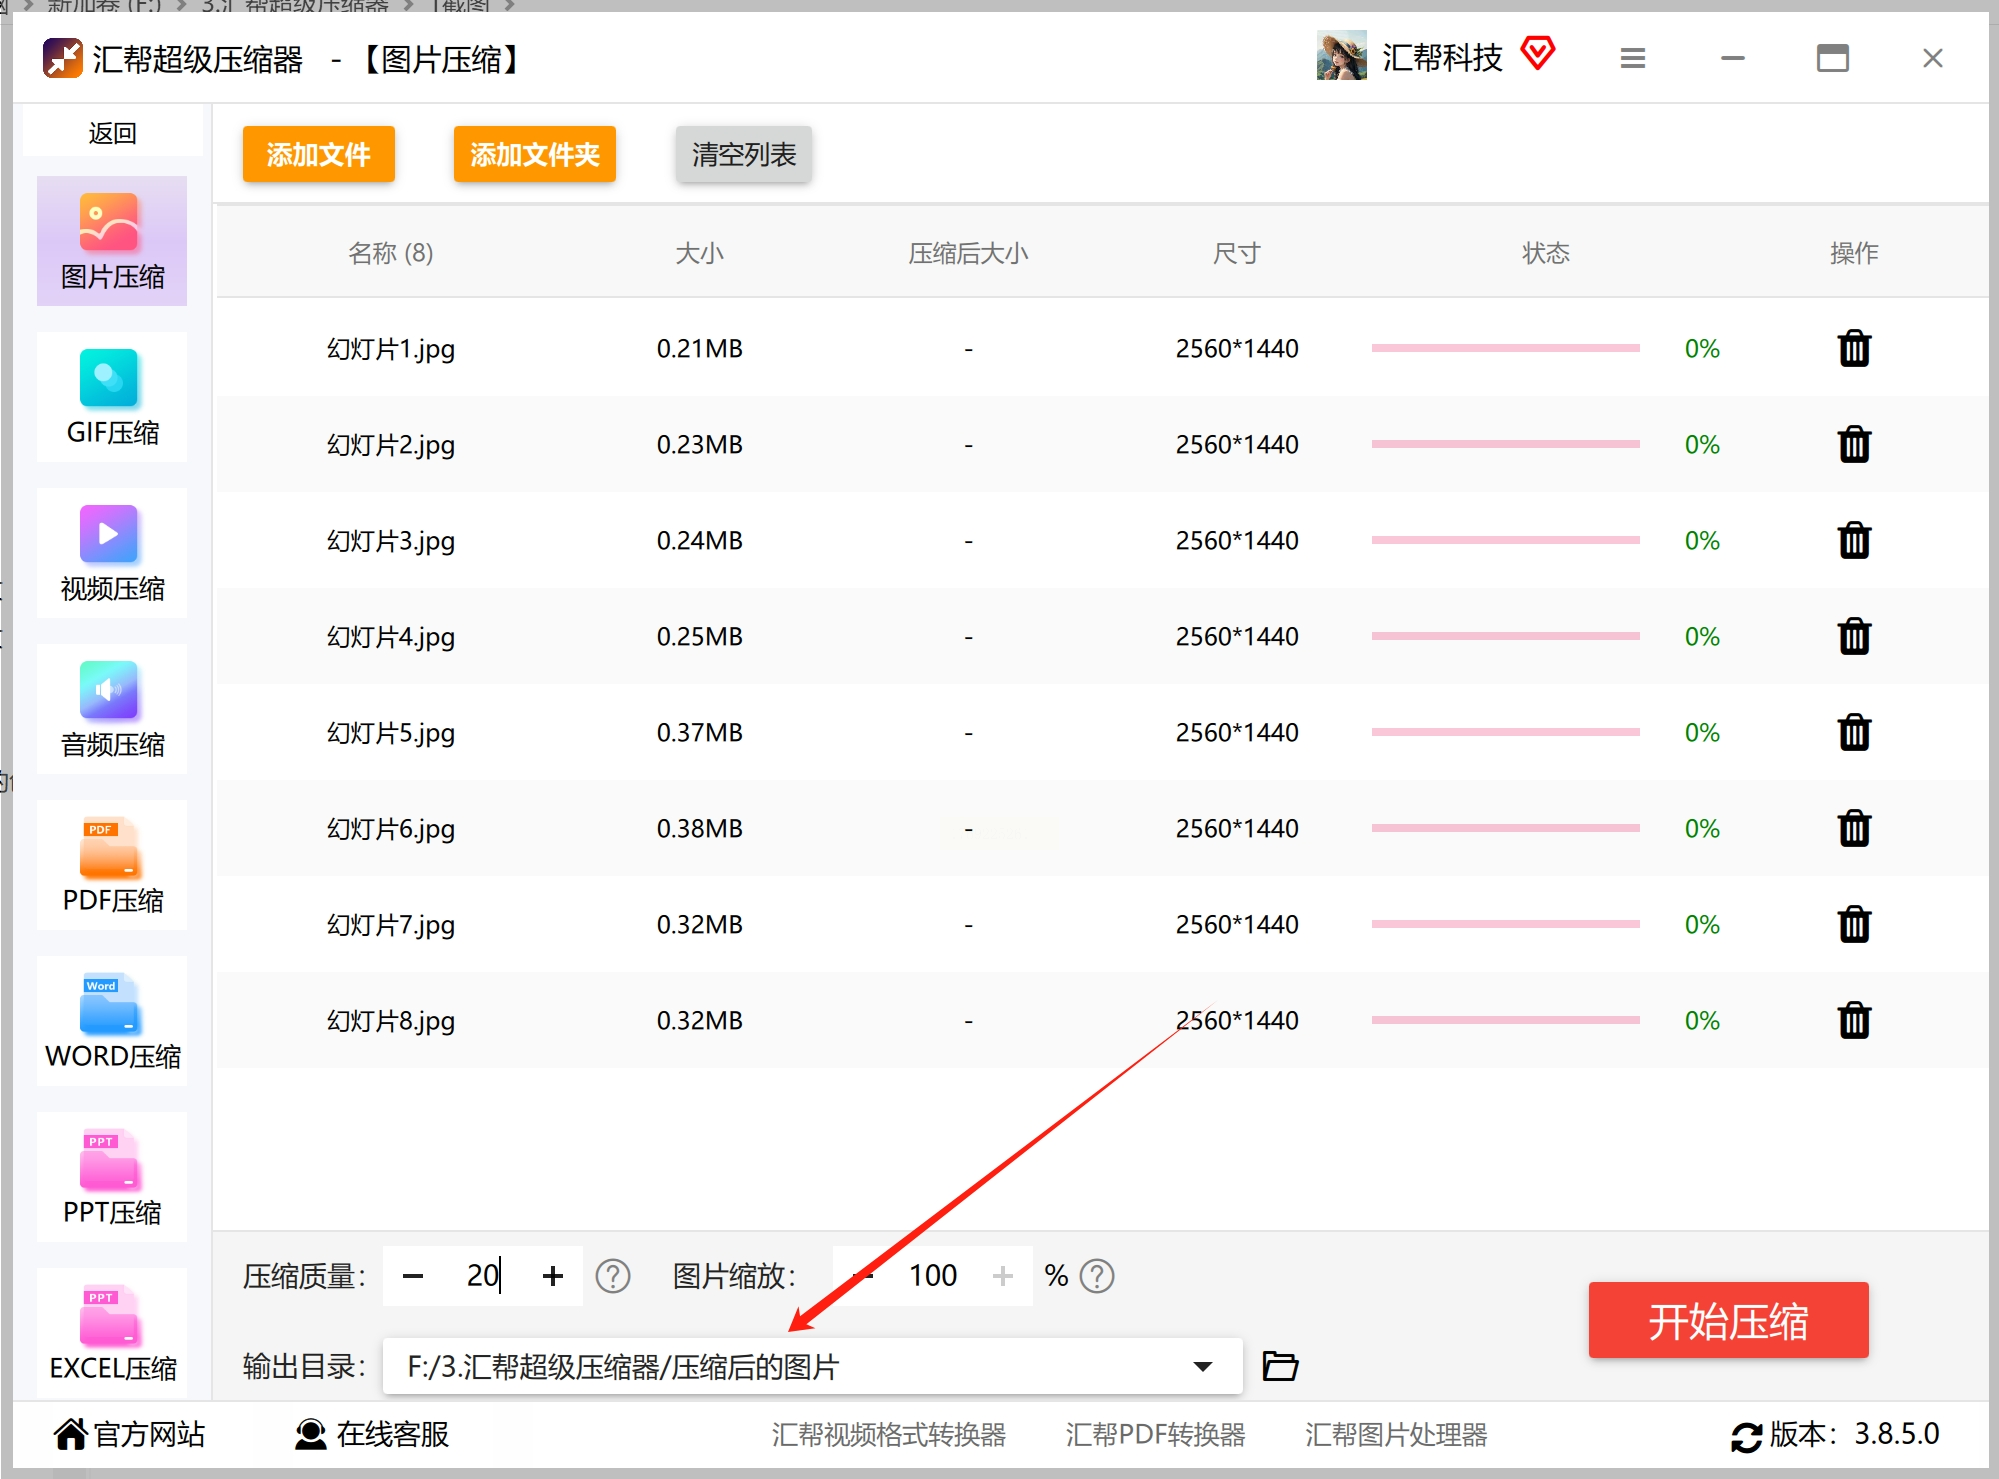Open output folder browse icon
This screenshot has width=1999, height=1479.
(1279, 1366)
